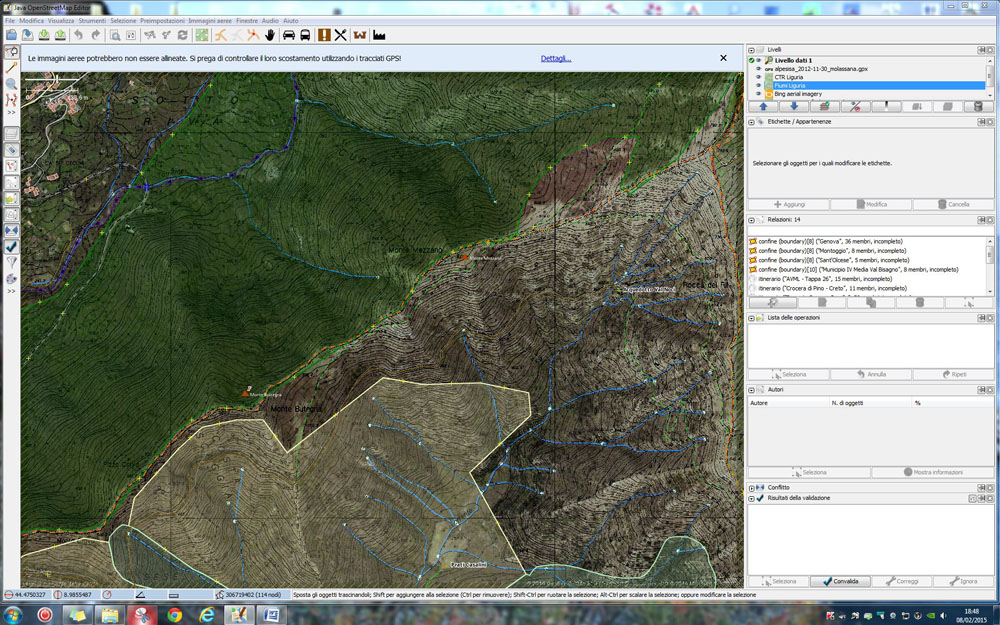Open the Preimpostazioni menu

[161, 20]
